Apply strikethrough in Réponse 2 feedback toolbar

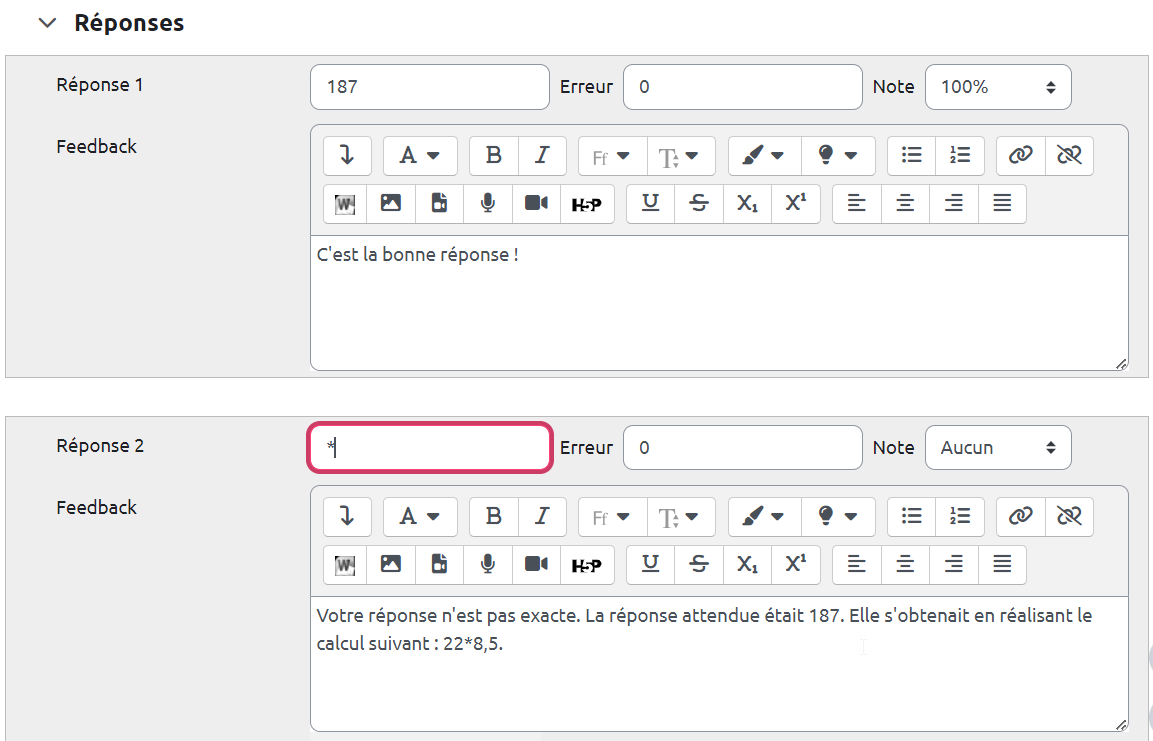tap(699, 564)
